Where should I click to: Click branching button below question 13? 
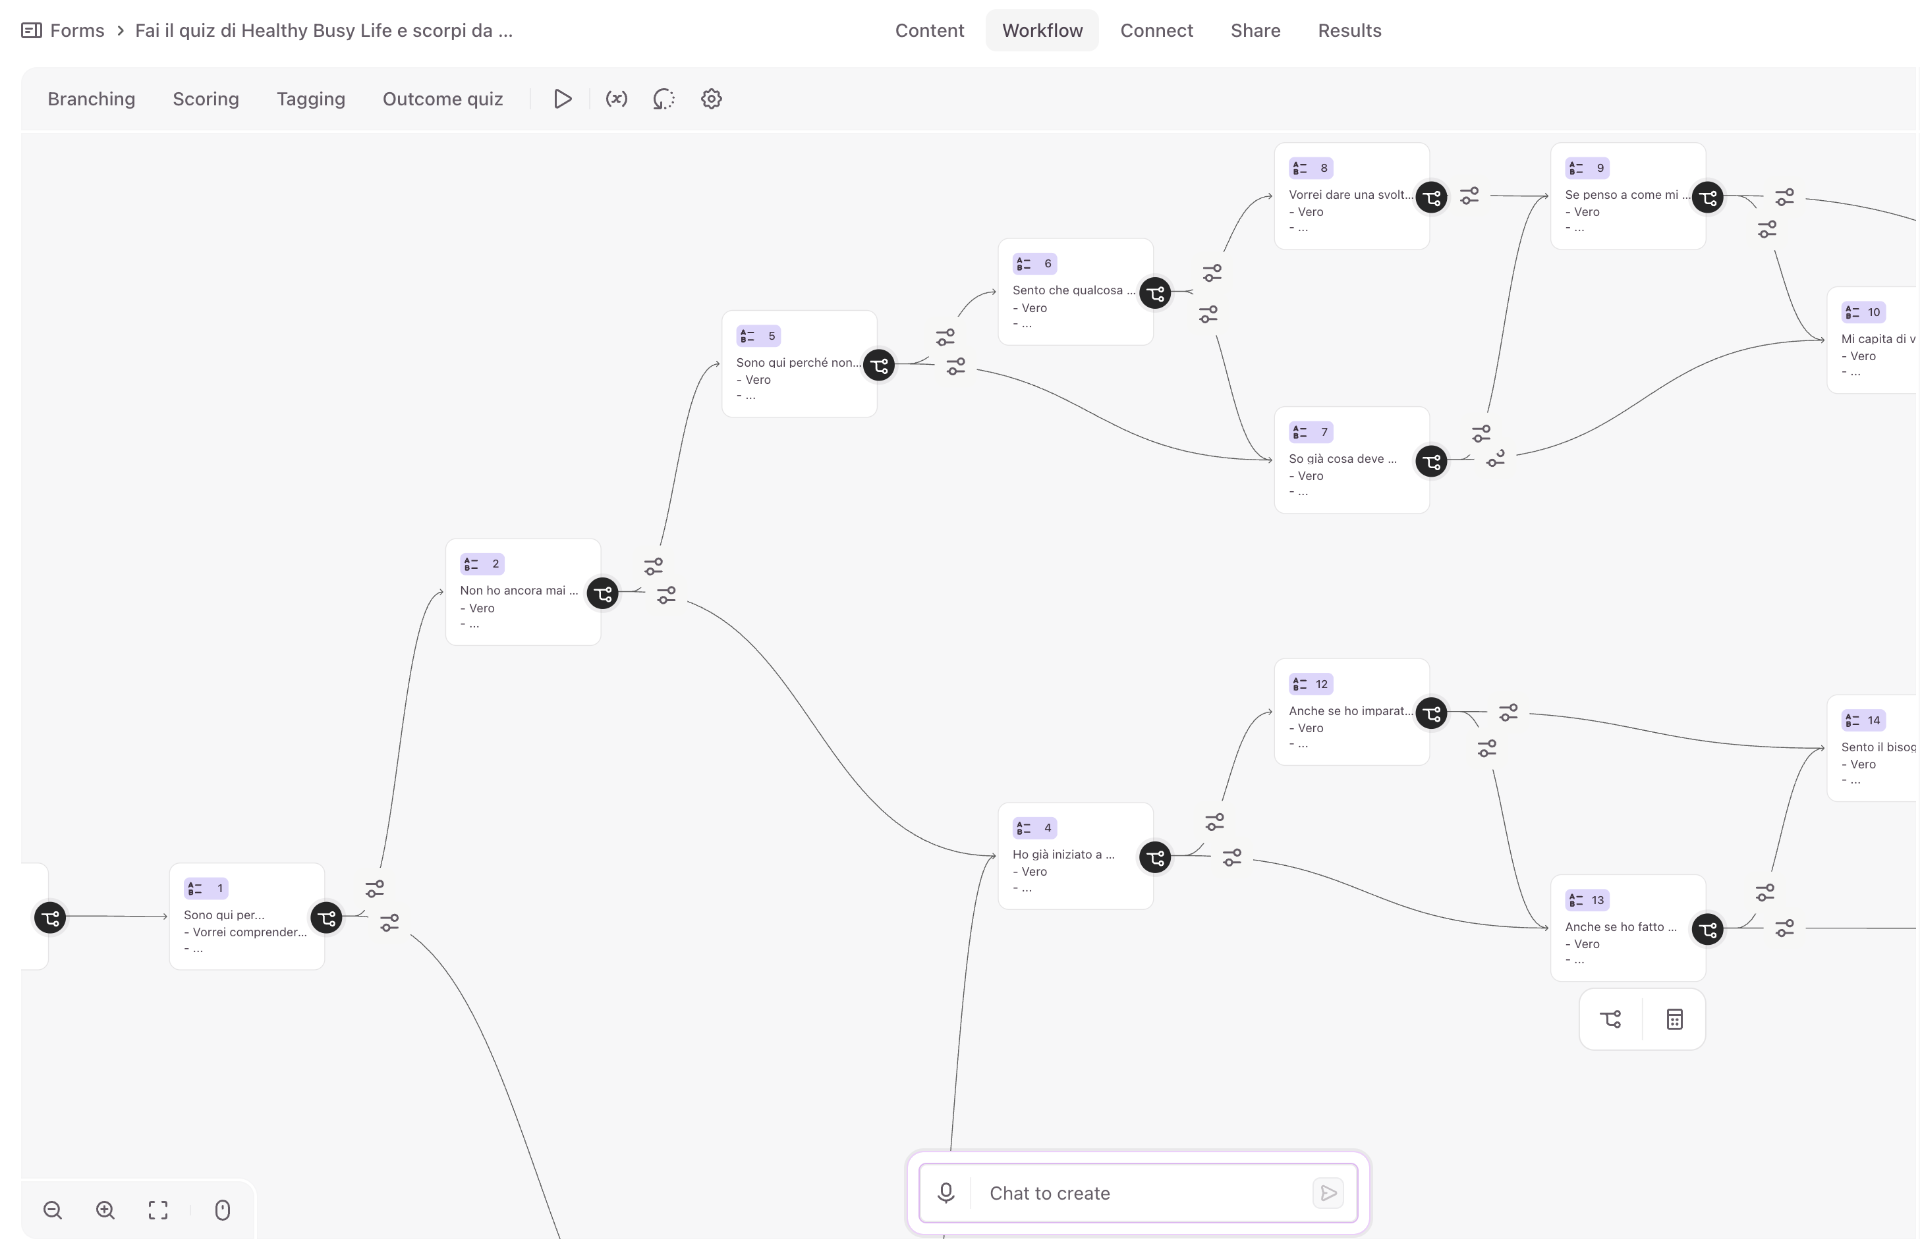pyautogui.click(x=1611, y=1019)
